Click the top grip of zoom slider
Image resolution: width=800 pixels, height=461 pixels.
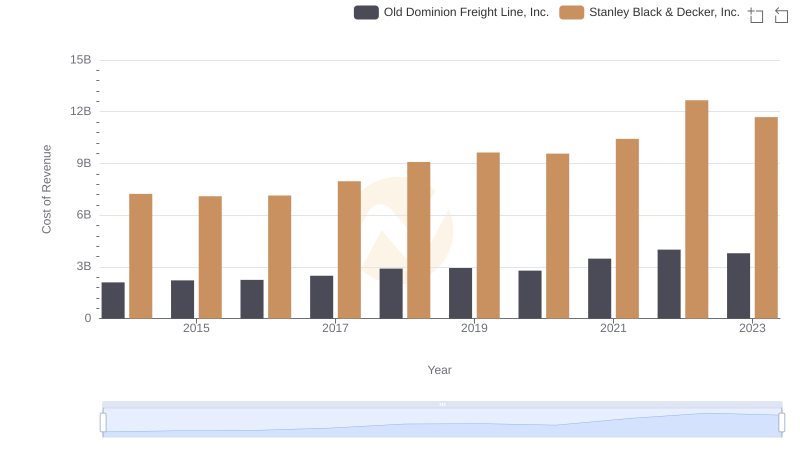(x=442, y=404)
